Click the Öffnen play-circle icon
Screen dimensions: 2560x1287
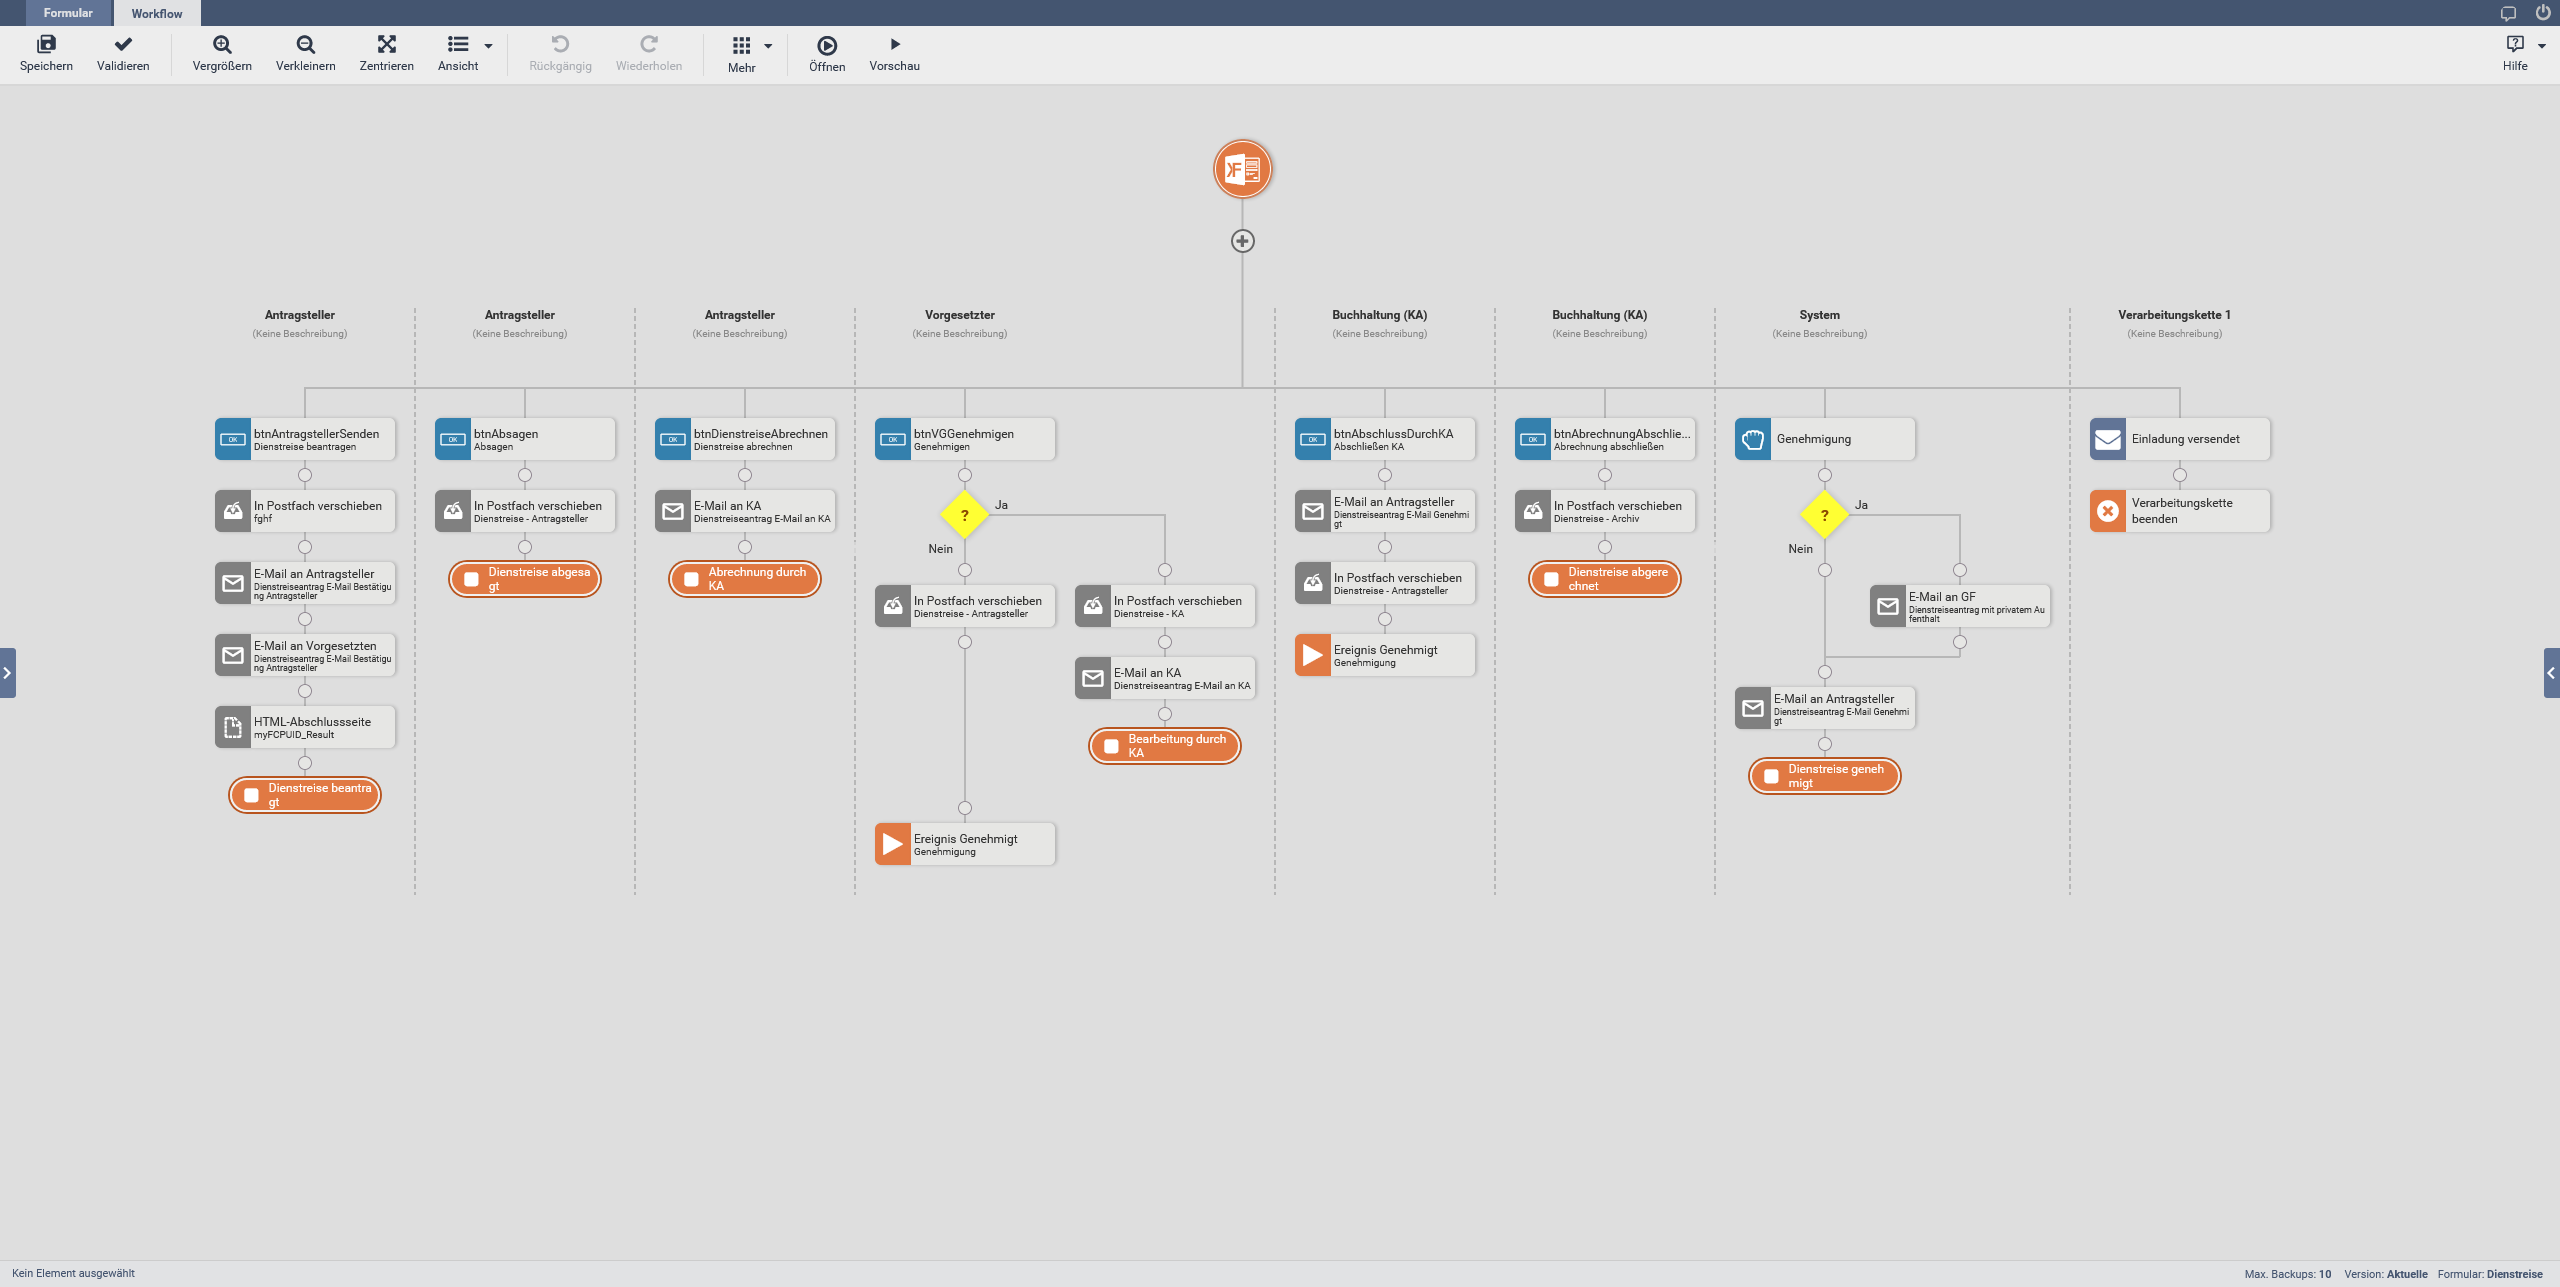[827, 46]
